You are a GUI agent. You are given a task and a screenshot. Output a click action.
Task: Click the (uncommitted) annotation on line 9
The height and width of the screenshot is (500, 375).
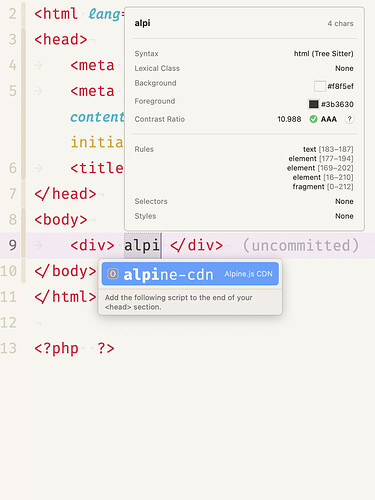(x=301, y=246)
